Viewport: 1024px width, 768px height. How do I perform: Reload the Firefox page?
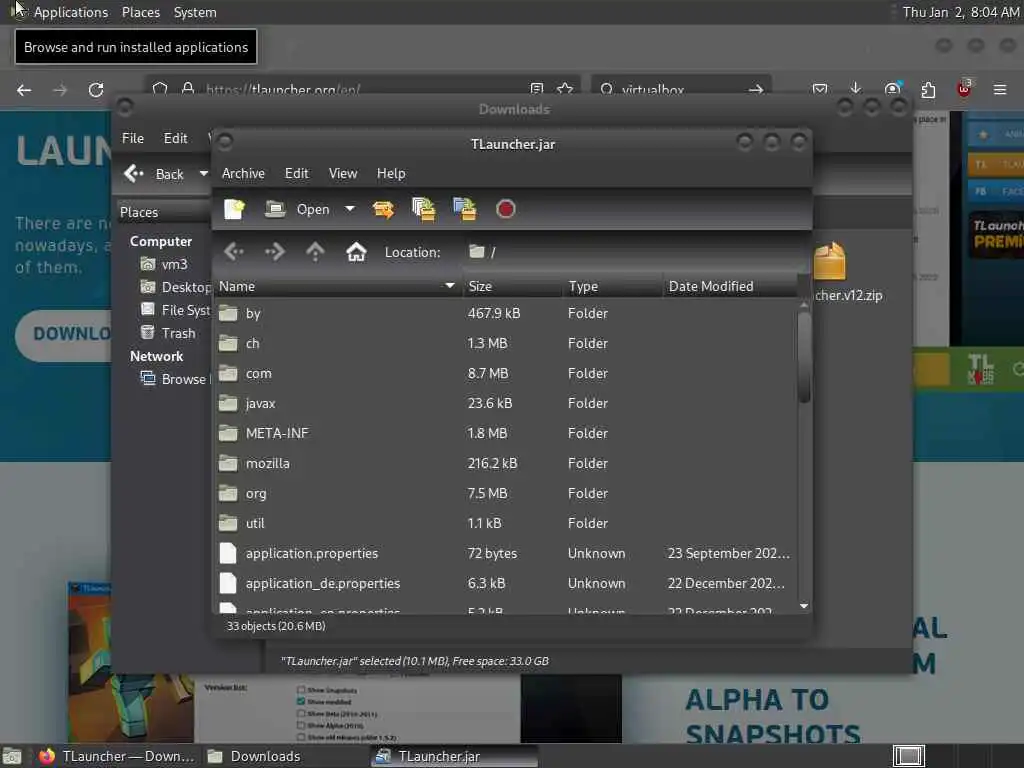tap(96, 89)
